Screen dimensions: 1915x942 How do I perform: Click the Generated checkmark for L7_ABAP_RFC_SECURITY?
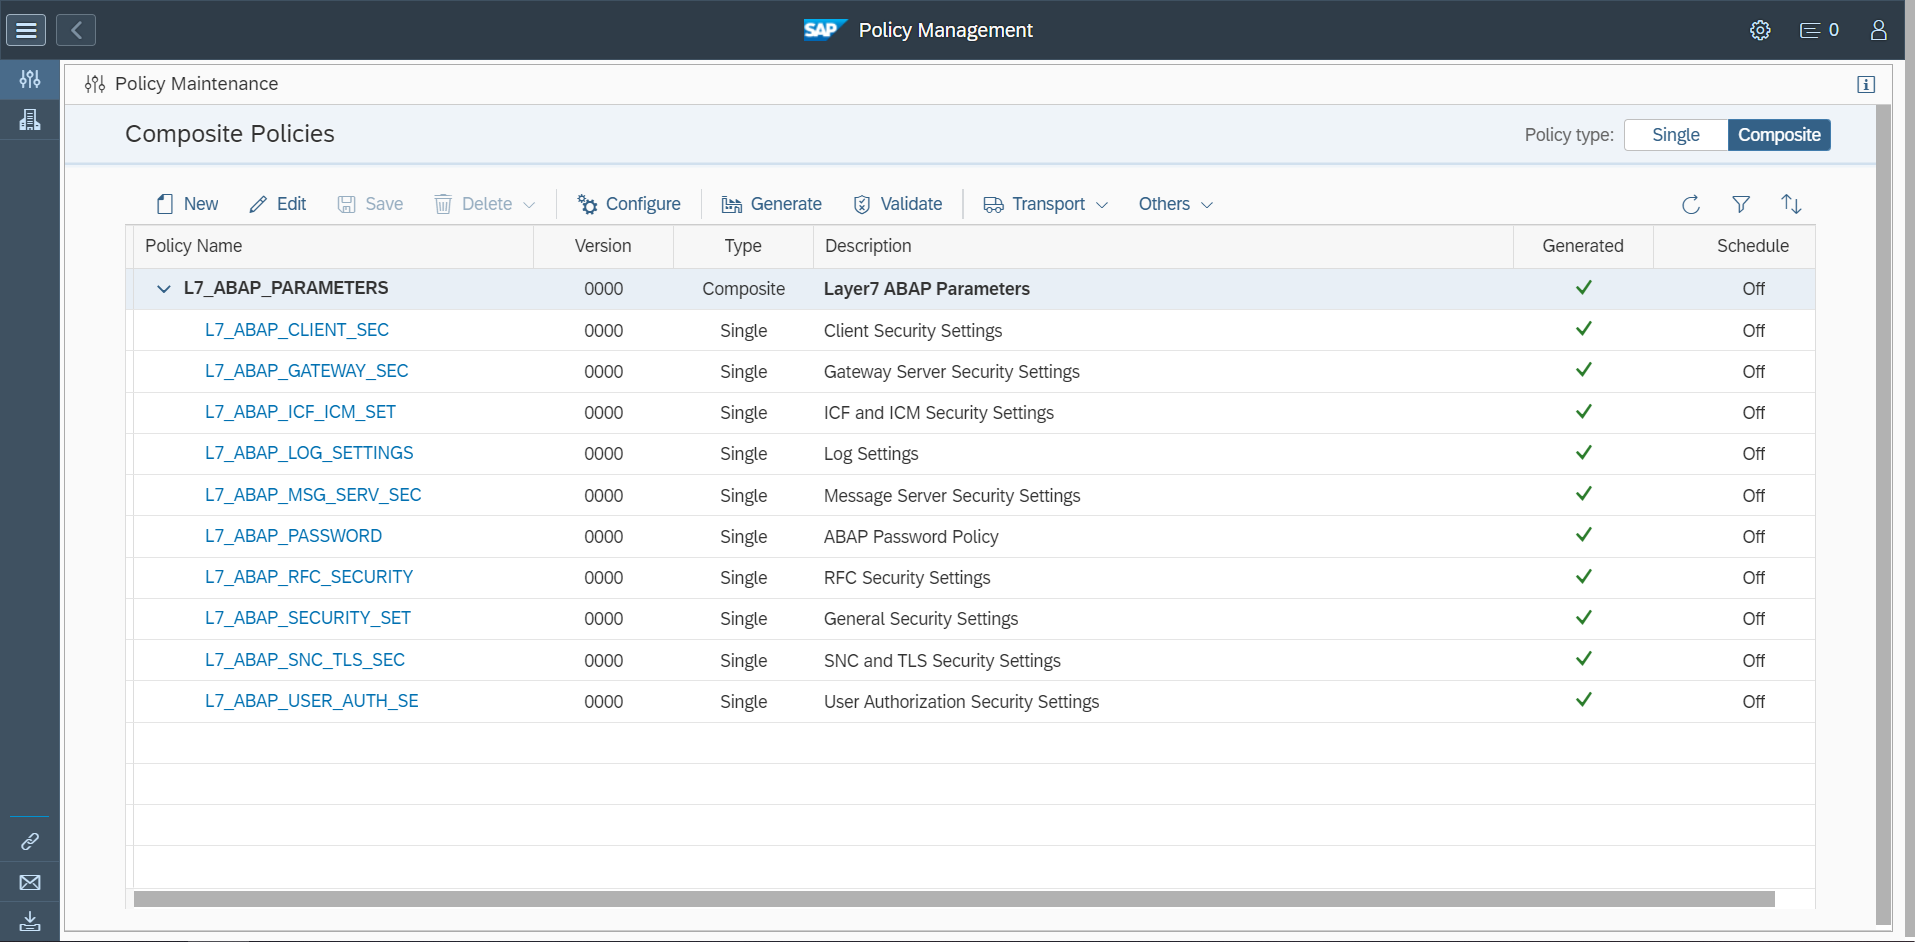click(x=1584, y=576)
